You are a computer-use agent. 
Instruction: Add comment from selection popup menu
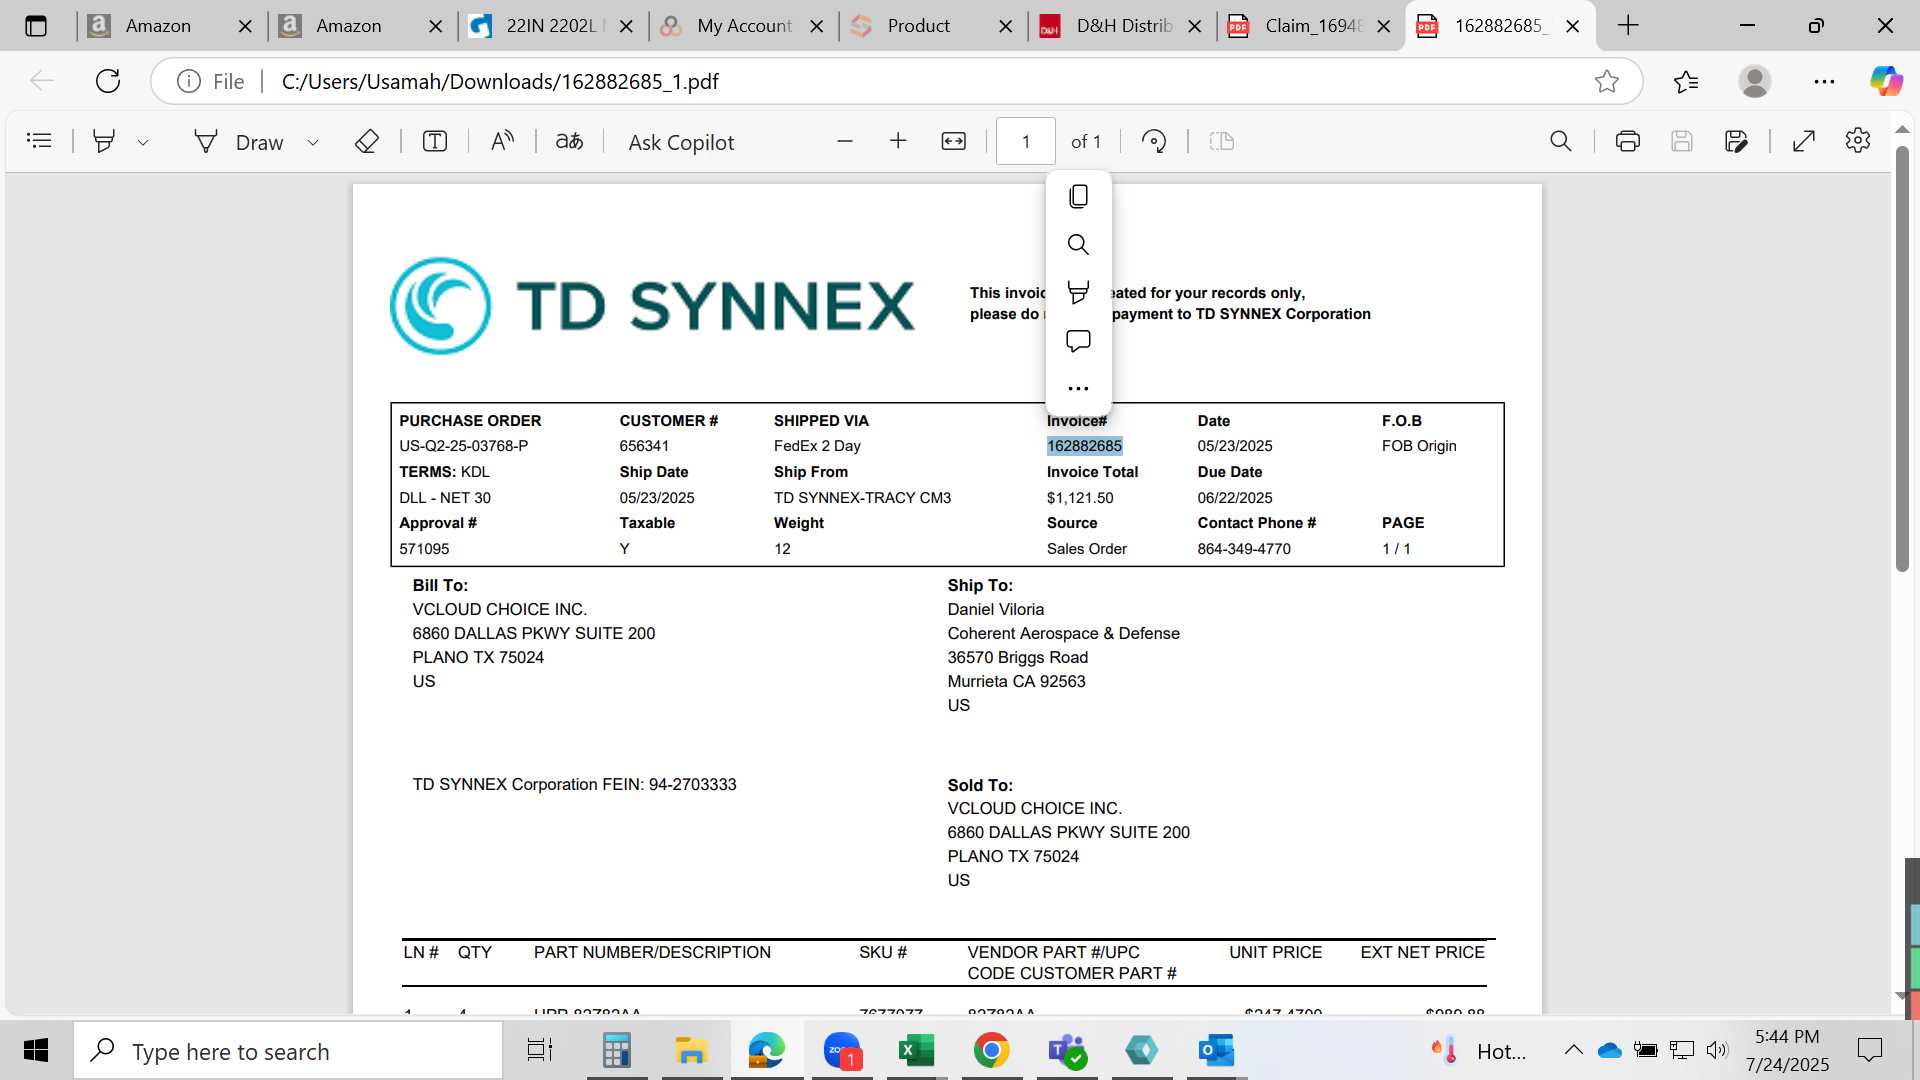click(1078, 341)
